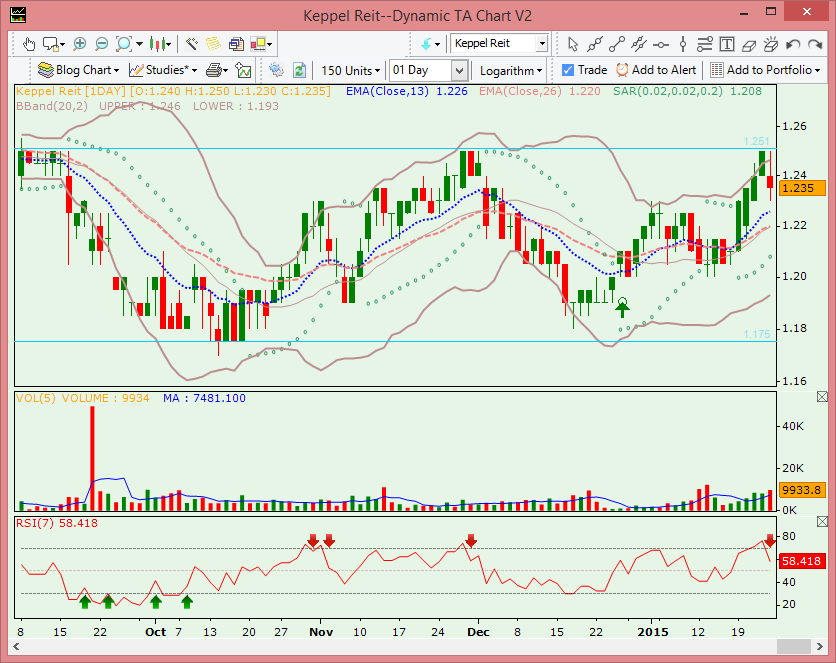The width and height of the screenshot is (836, 663).
Task: Select the extended trend line tool
Action: pyautogui.click(x=594, y=44)
